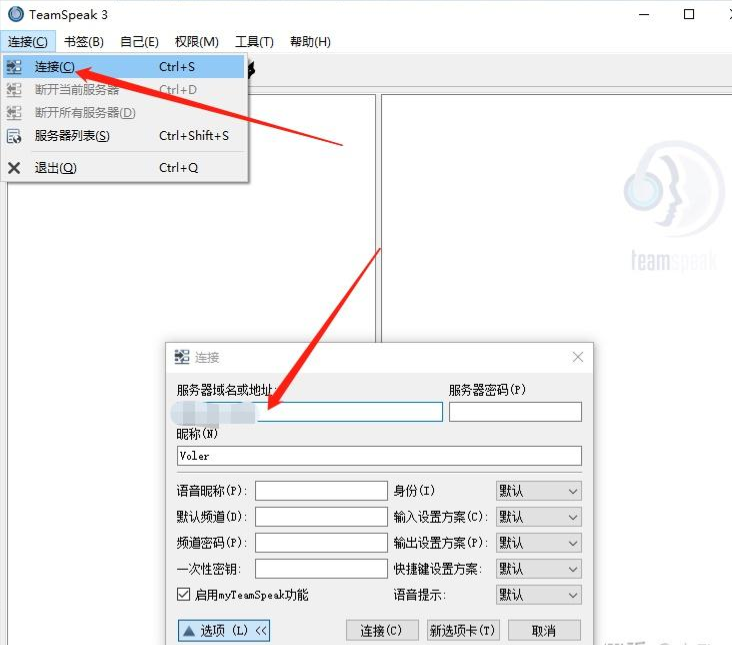
Task: Open the 自己(E) menu
Action: tap(139, 42)
